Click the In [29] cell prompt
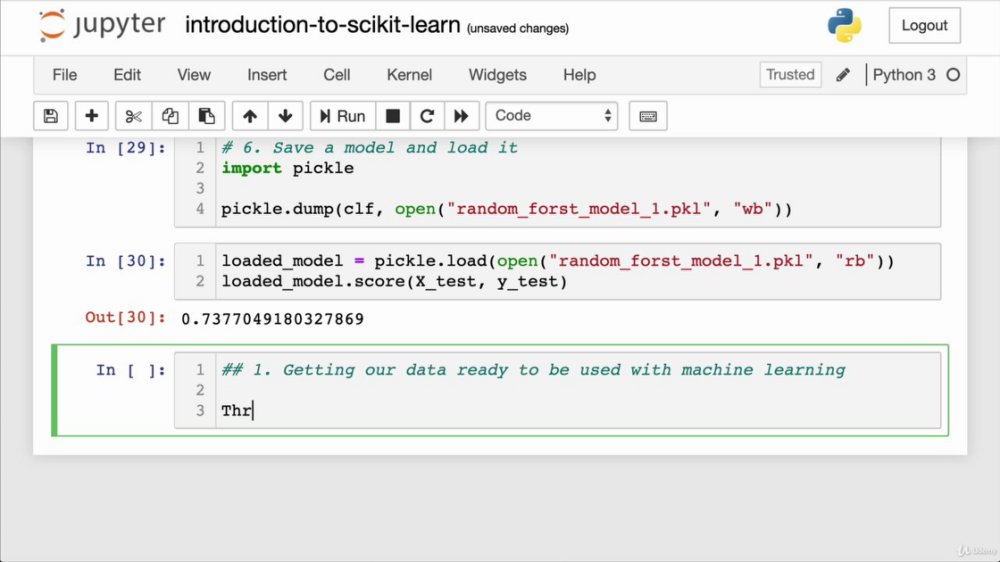 pyautogui.click(x=126, y=148)
